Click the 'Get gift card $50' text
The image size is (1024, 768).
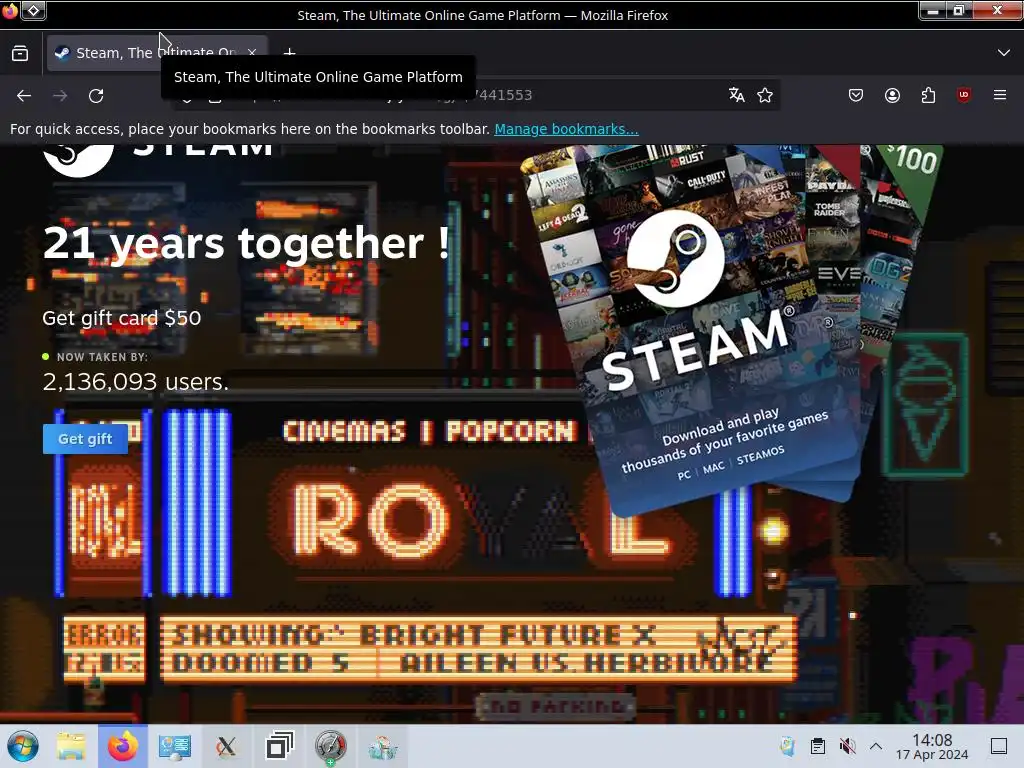tap(121, 317)
